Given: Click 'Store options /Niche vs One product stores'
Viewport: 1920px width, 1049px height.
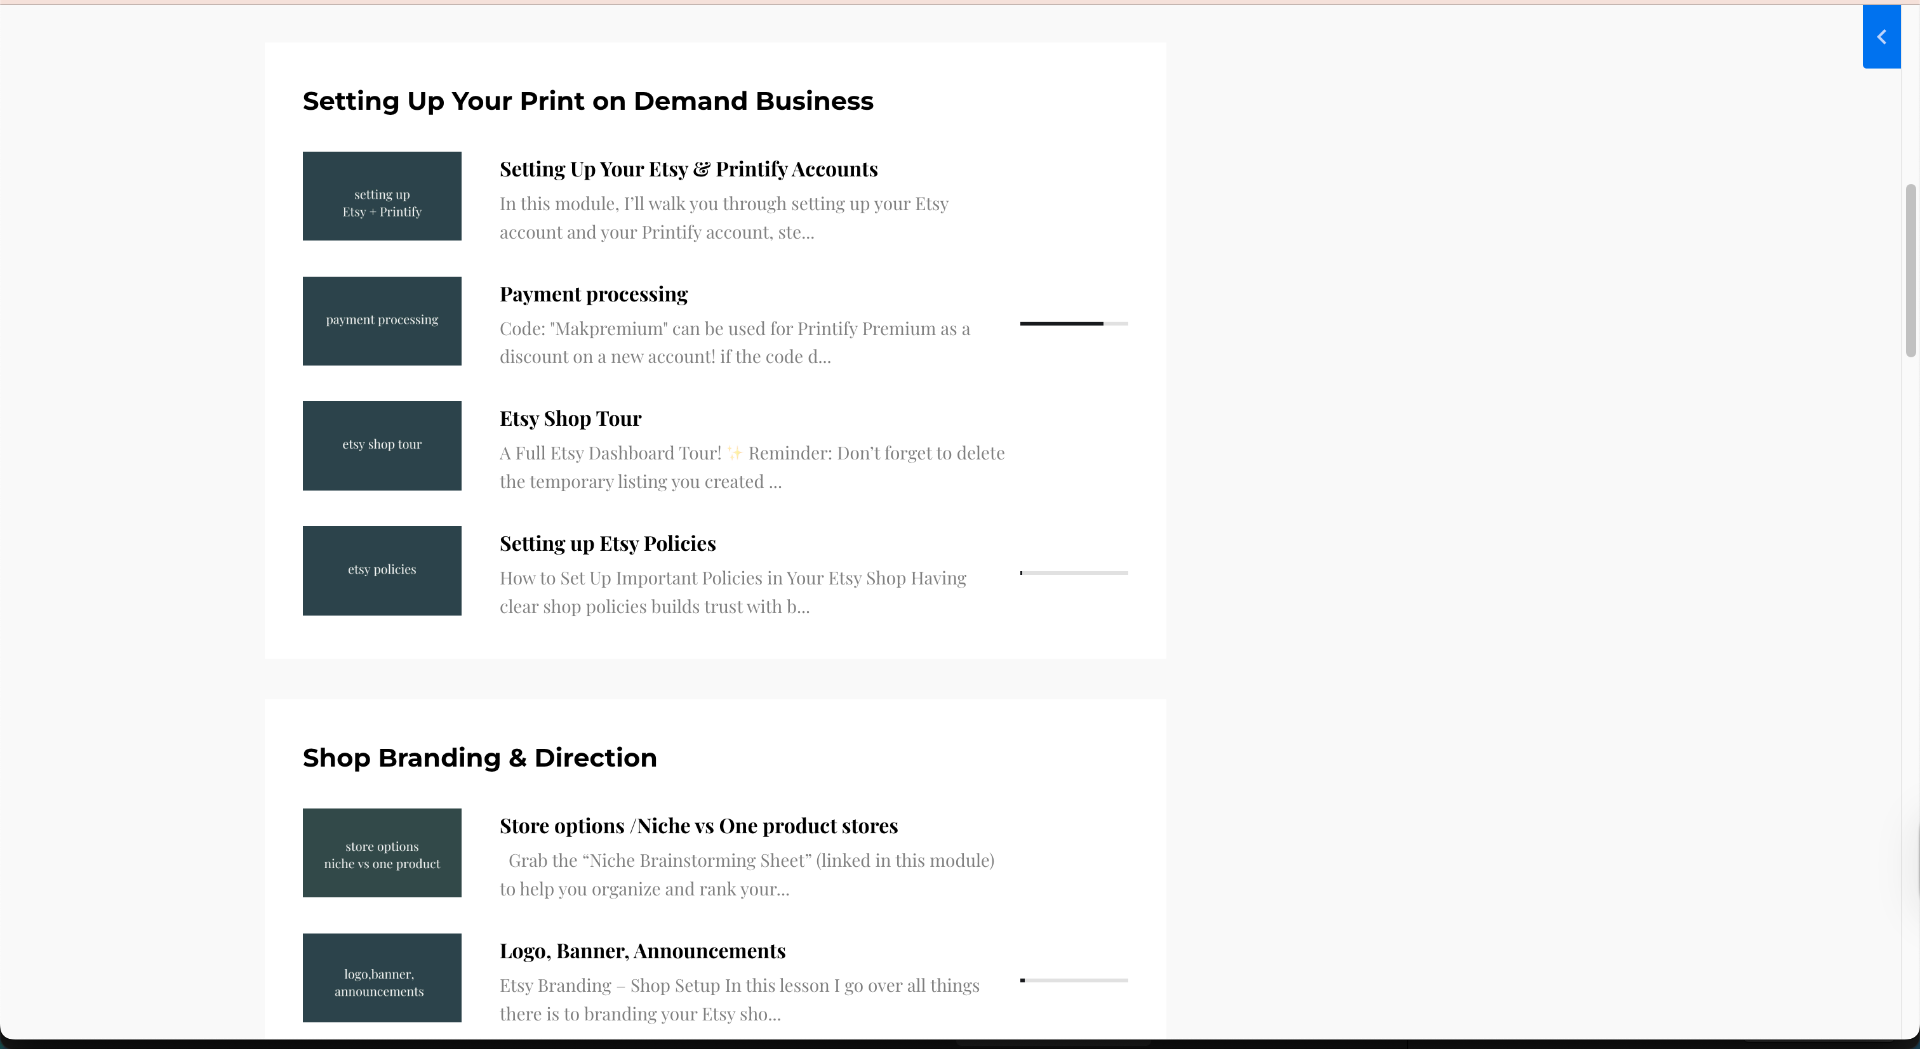Looking at the screenshot, I should pos(698,826).
